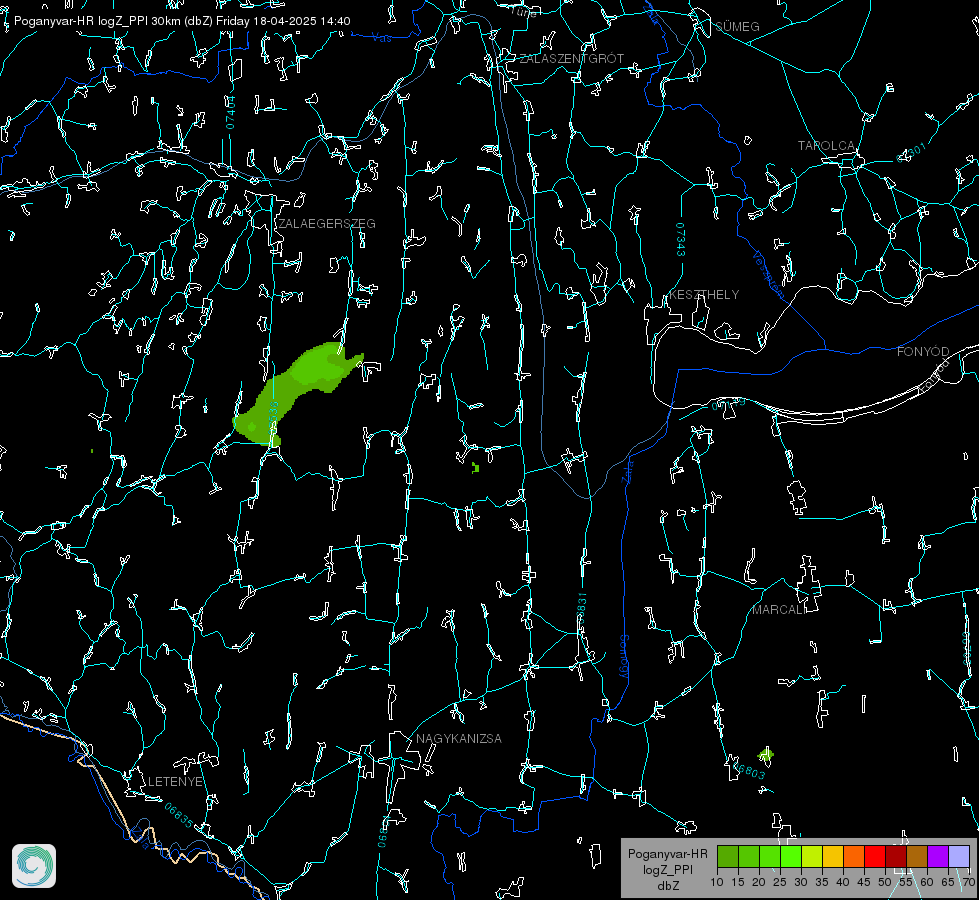Screen dimensions: 979x900
Task: Click the Poganyvar-HR legend label
Action: click(667, 854)
